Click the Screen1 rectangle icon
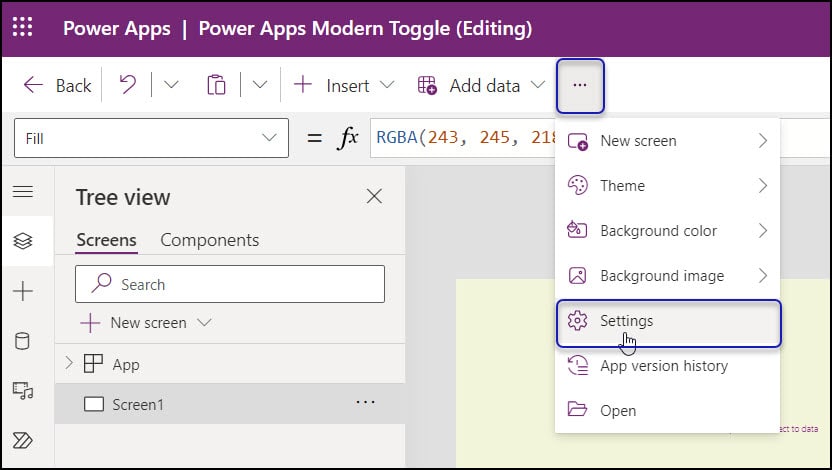 pos(94,404)
